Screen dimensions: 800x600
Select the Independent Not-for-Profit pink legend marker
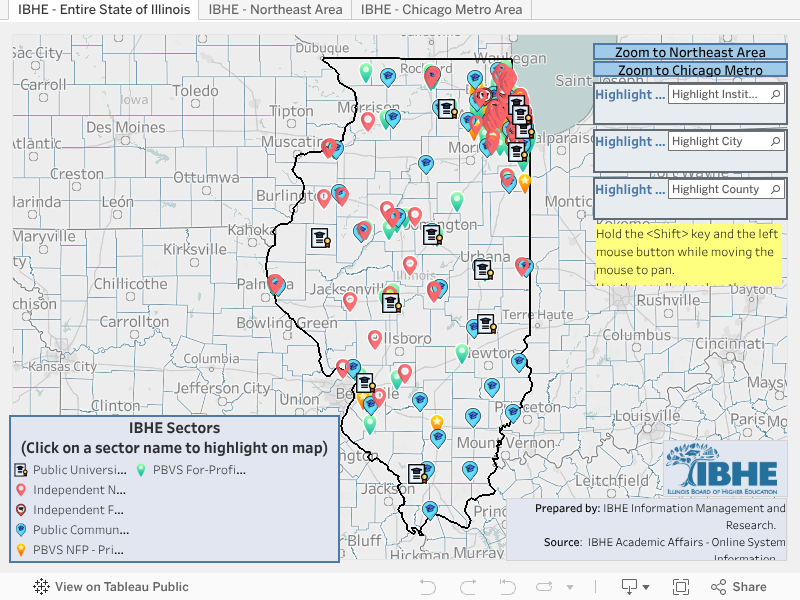20,490
